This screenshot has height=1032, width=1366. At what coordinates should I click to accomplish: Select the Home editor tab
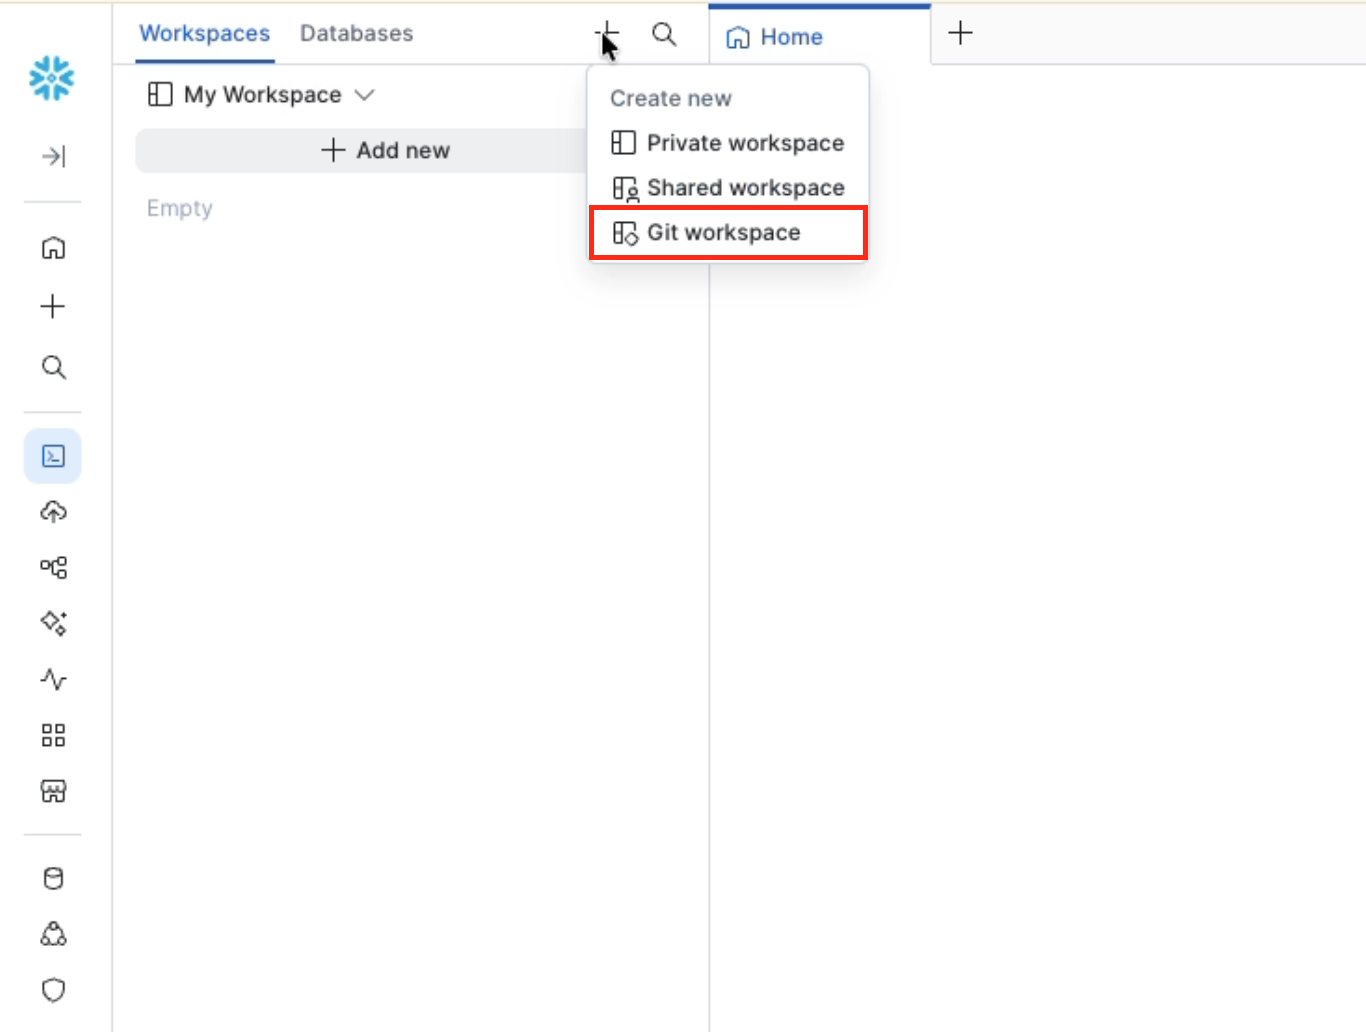tap(819, 36)
